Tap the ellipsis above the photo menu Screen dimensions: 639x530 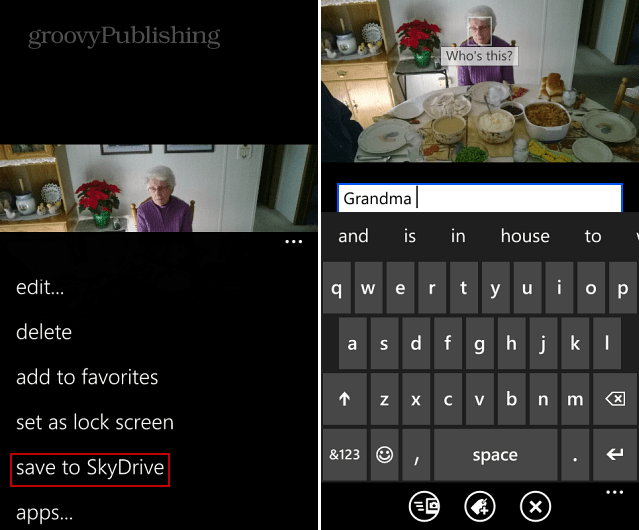click(293, 242)
